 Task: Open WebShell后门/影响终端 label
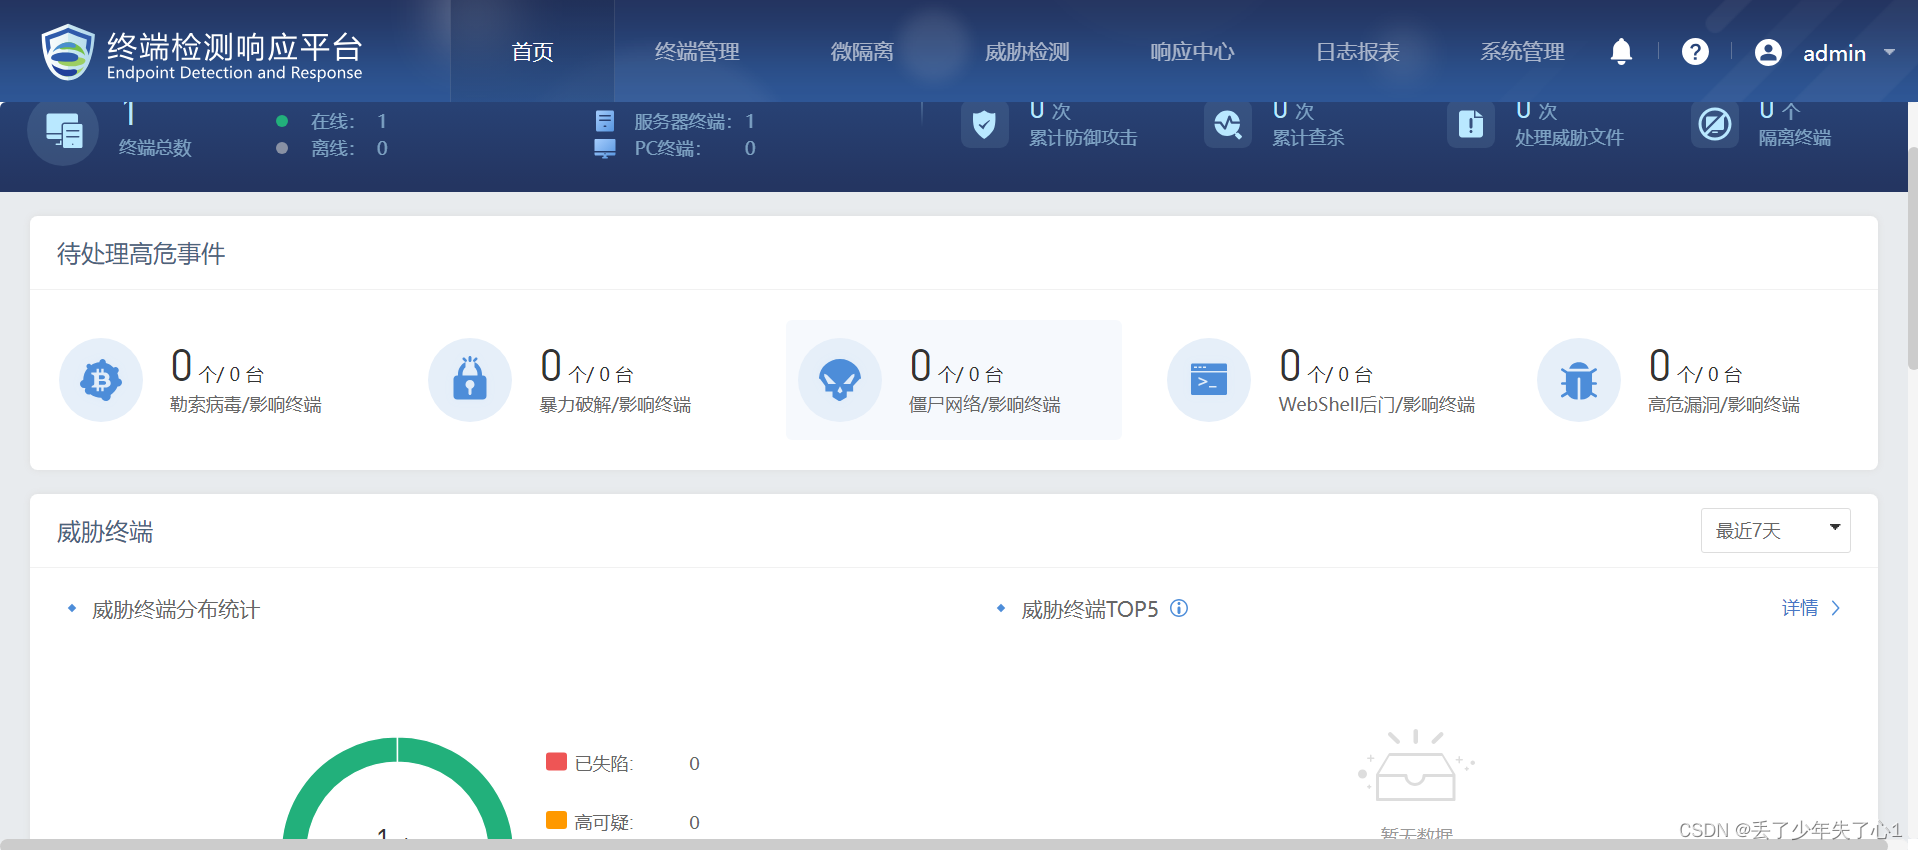tap(1377, 404)
